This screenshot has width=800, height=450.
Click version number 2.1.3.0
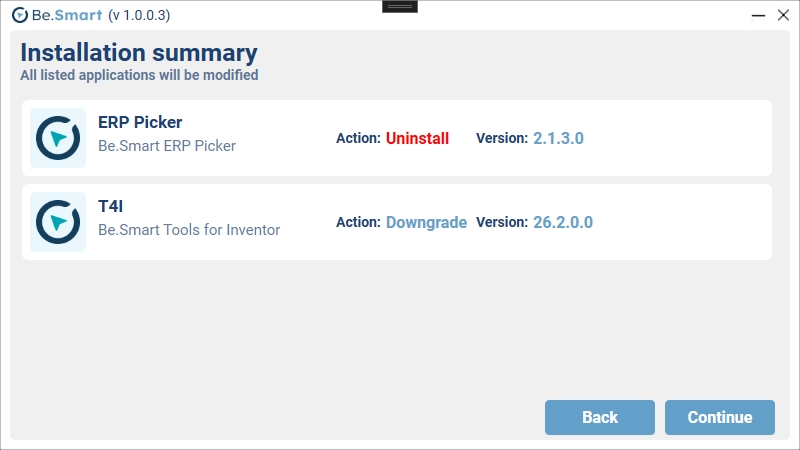click(558, 139)
